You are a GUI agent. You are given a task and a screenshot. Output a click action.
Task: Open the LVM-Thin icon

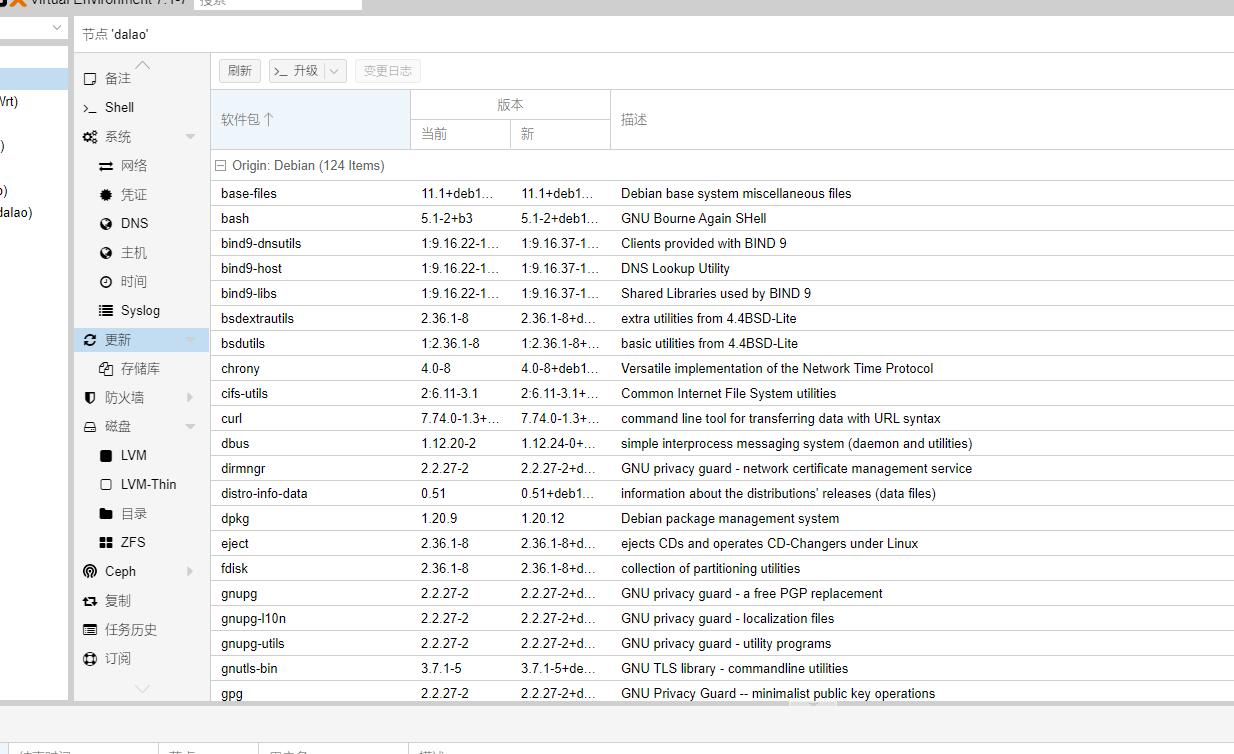pyautogui.click(x=106, y=484)
